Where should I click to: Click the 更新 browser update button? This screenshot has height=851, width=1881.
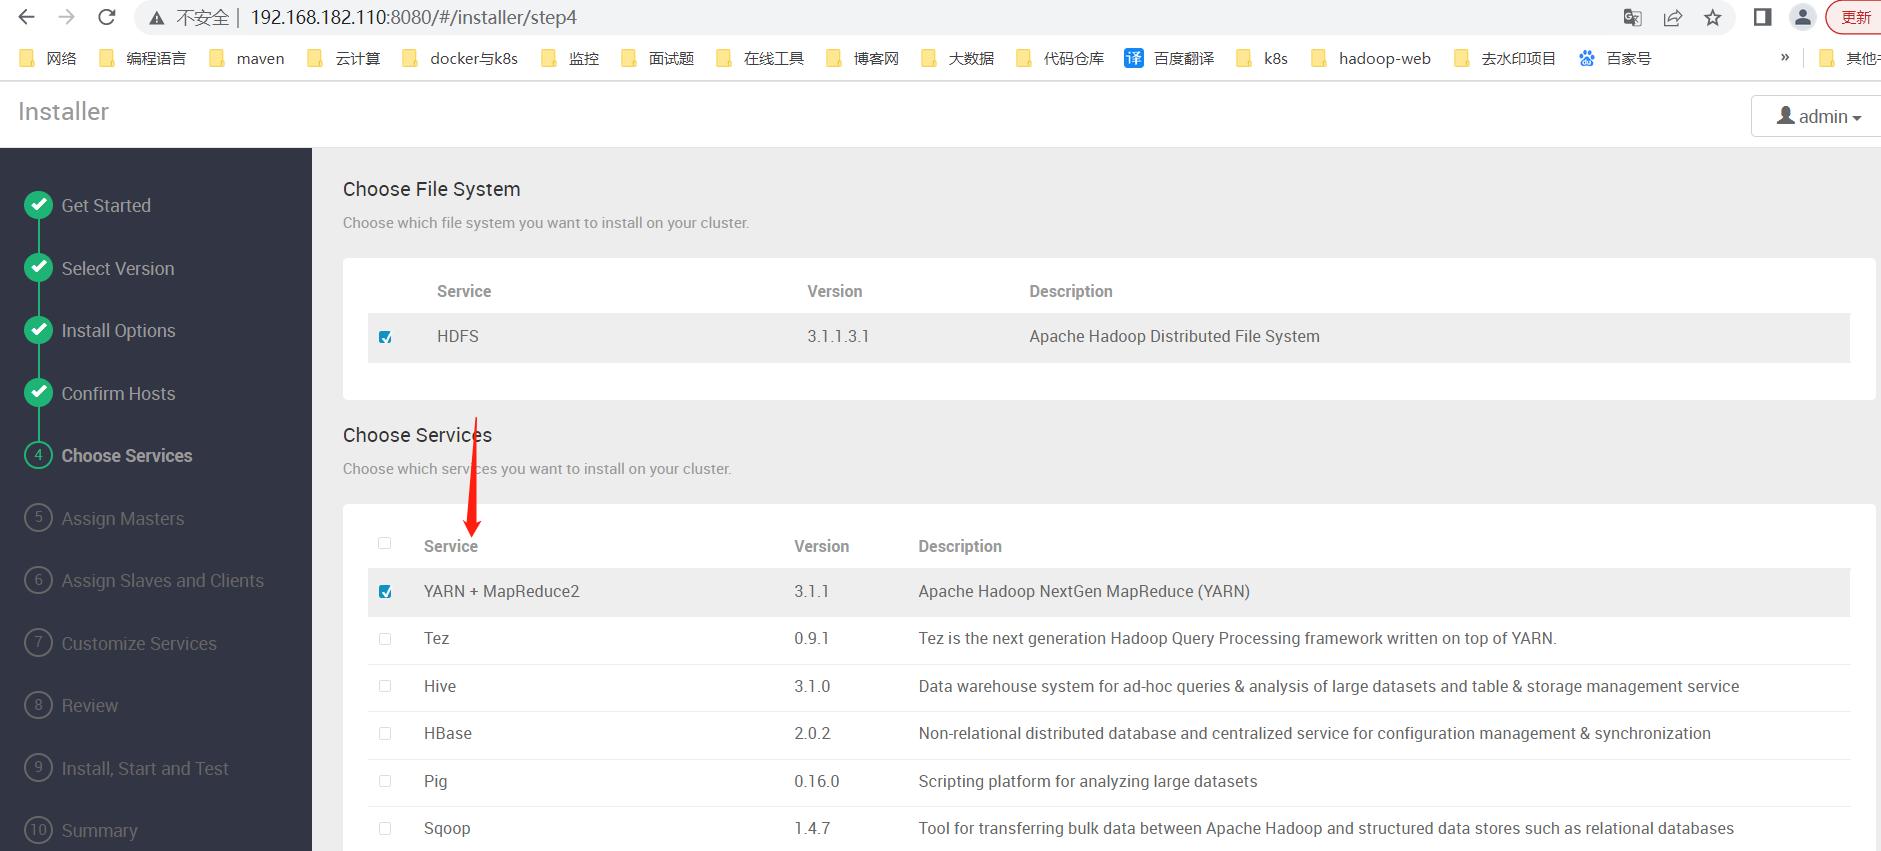point(1855,17)
